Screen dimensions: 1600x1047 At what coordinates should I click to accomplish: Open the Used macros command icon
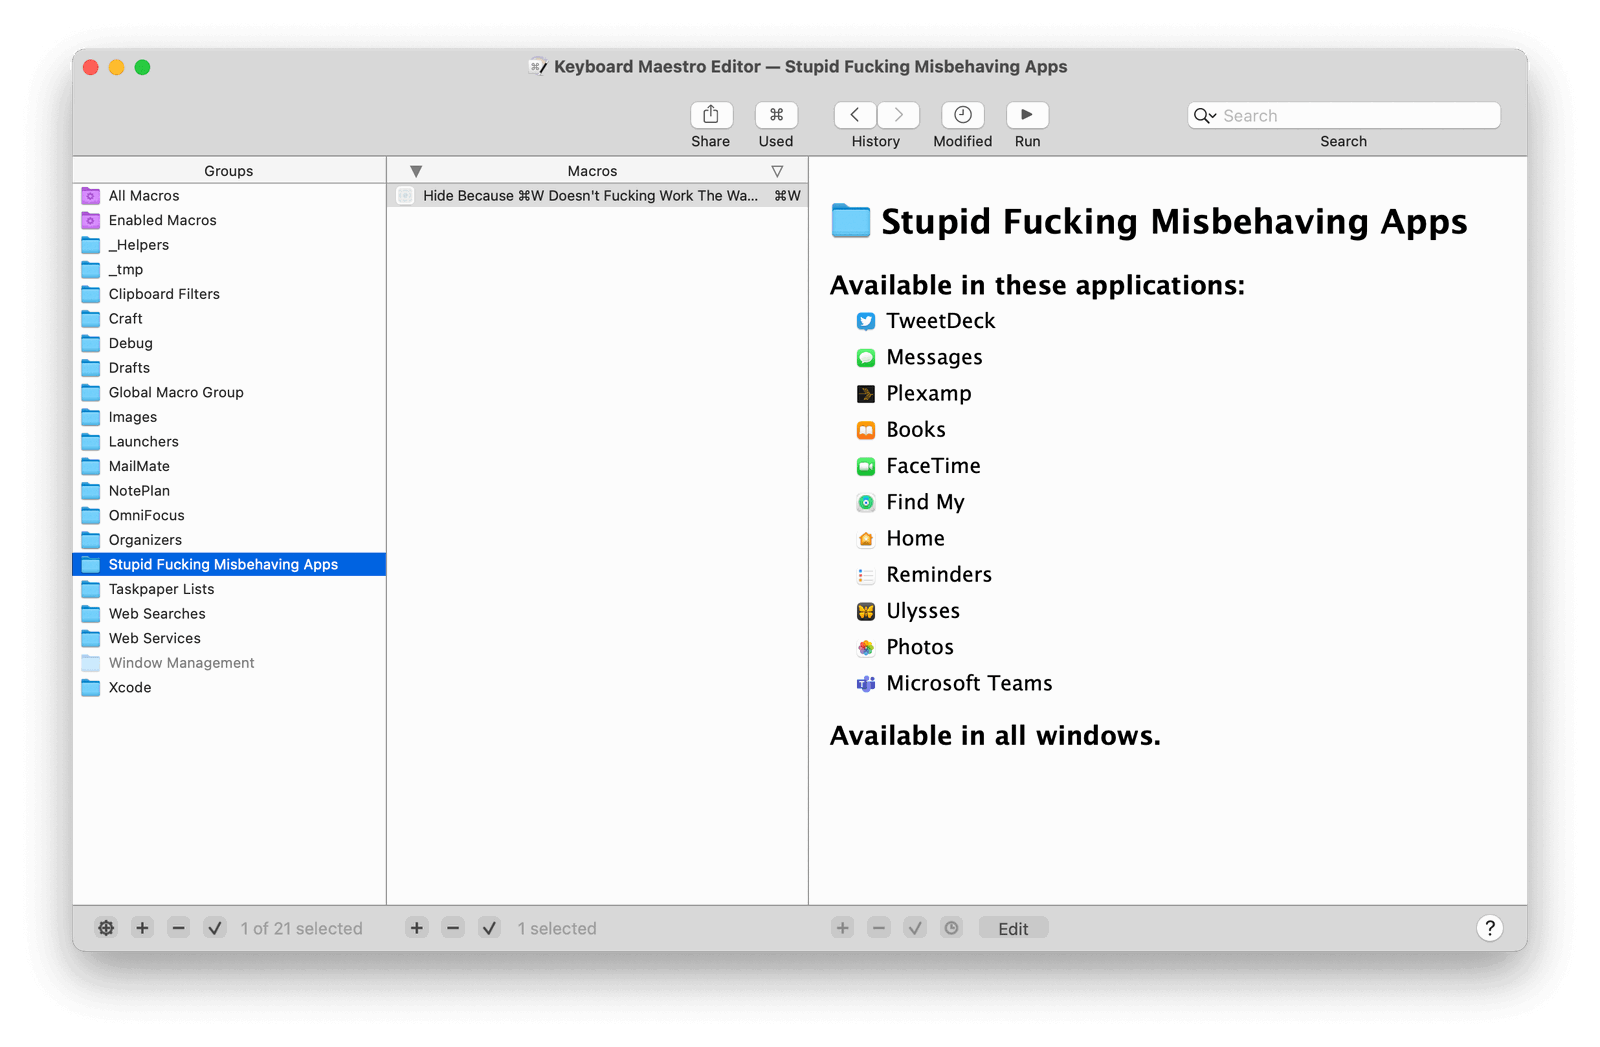pyautogui.click(x=776, y=115)
